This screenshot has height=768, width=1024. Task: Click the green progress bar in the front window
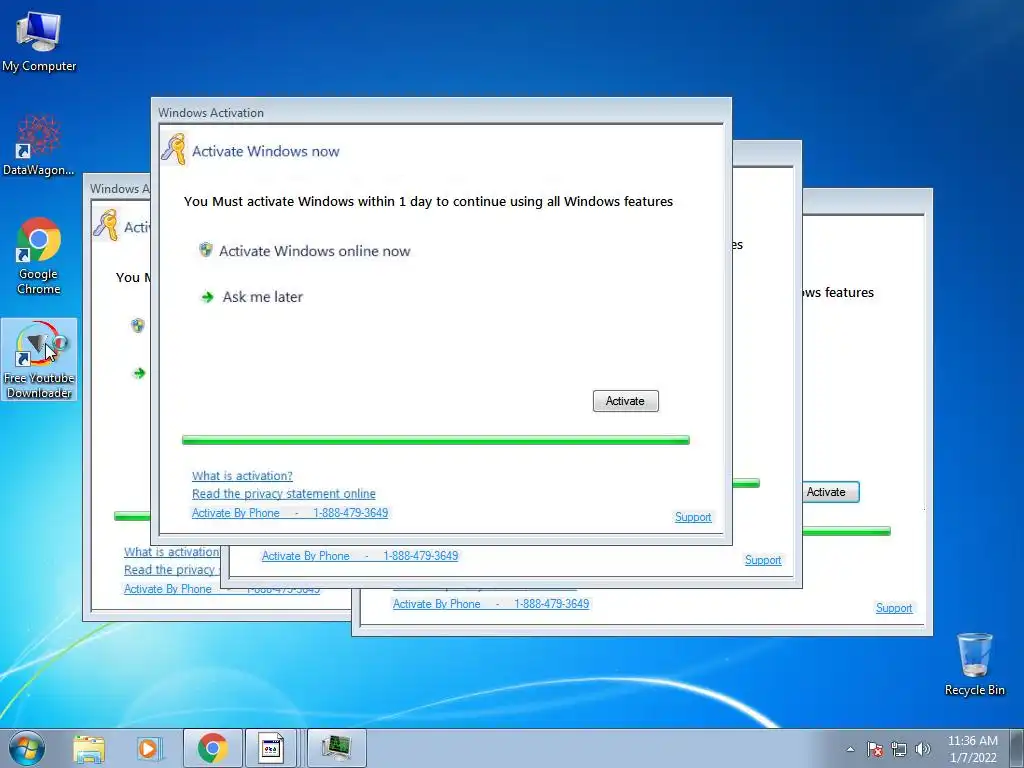[x=436, y=440]
